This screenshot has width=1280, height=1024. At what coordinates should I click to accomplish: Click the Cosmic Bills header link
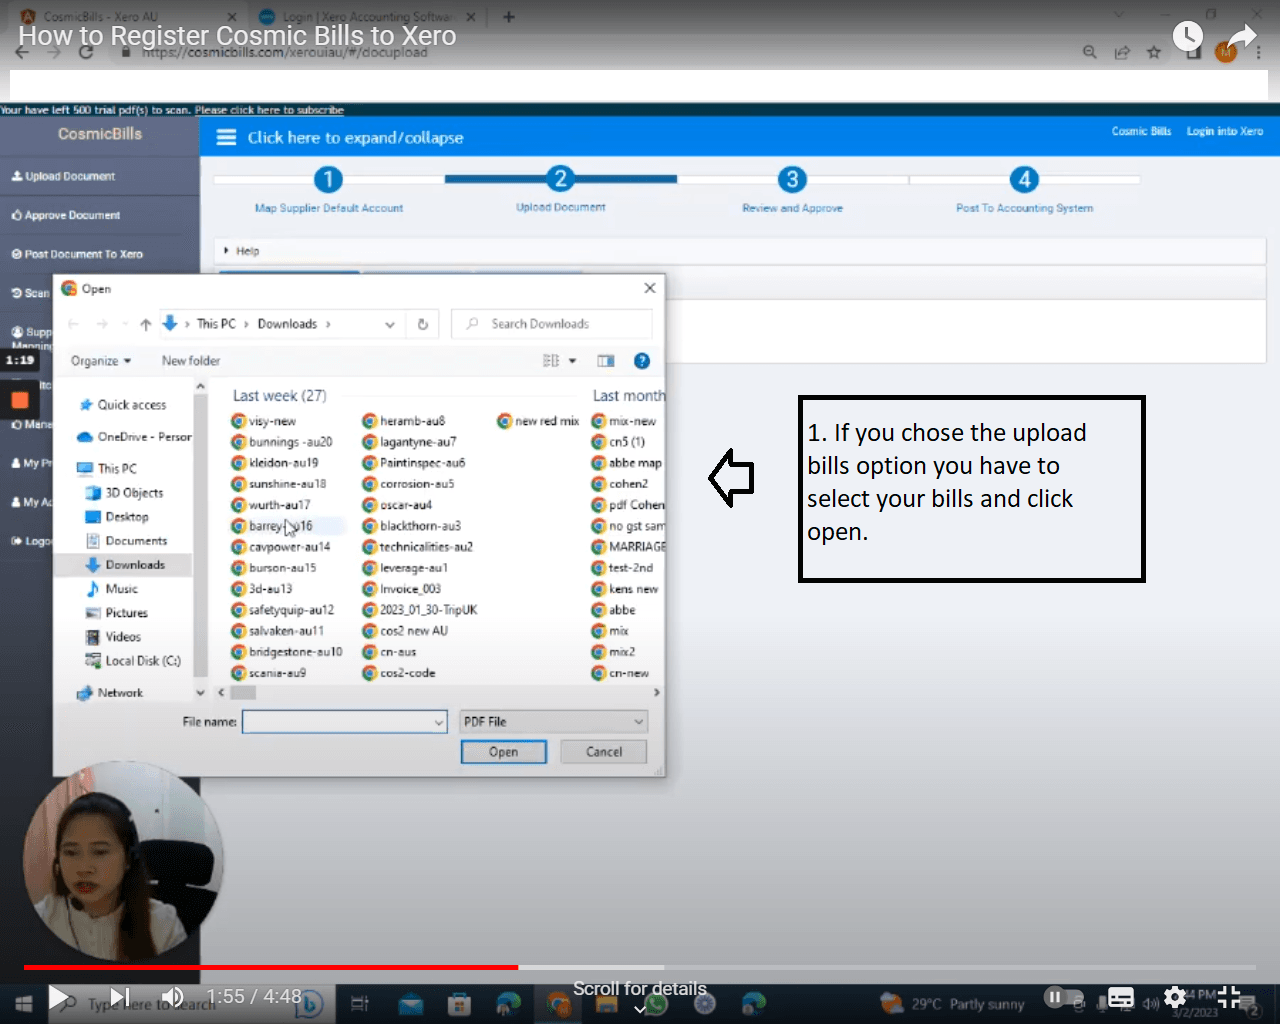pos(1141,131)
